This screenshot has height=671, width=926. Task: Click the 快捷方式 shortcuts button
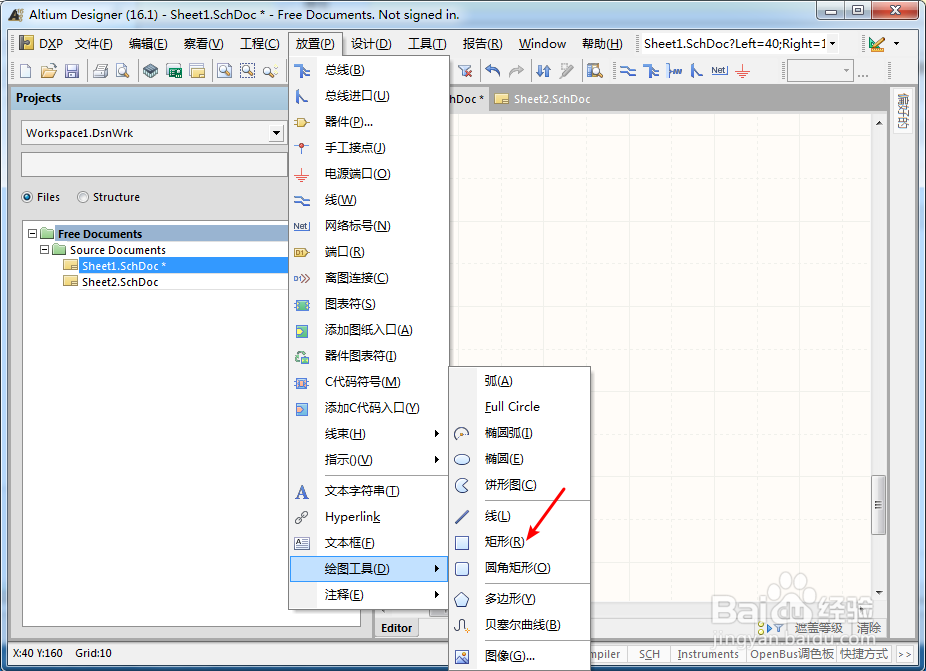(x=864, y=654)
